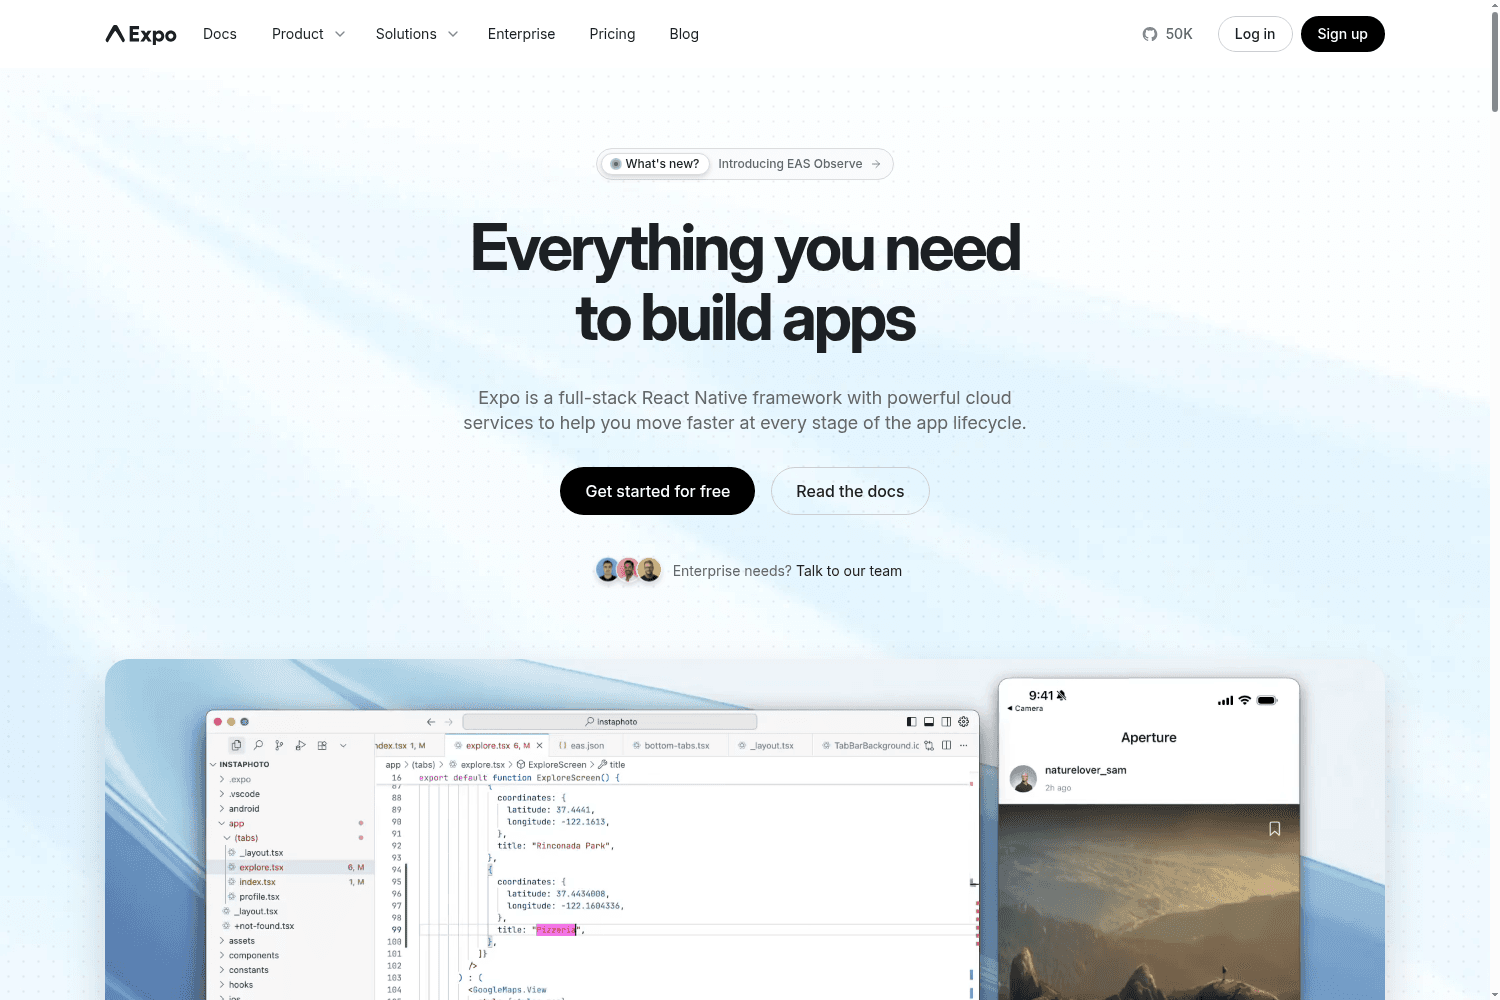Open the Run and Debug icon in the editor
This screenshot has height=1000, width=1500.
tap(300, 745)
